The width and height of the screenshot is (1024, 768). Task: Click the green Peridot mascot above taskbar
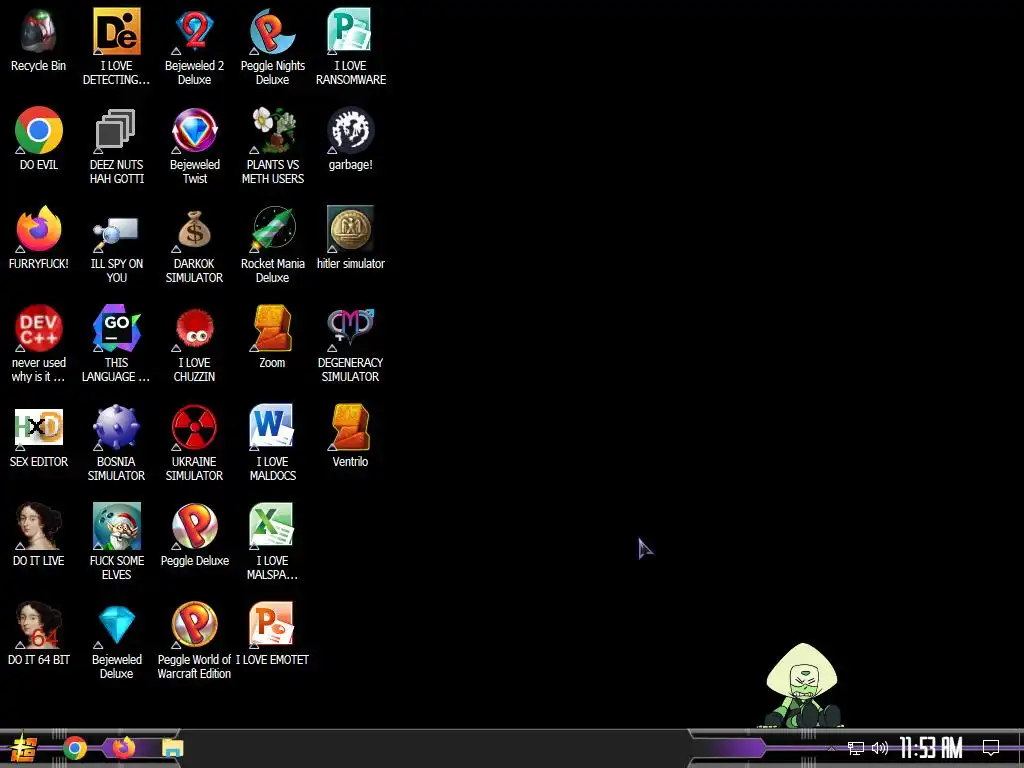tap(802, 686)
